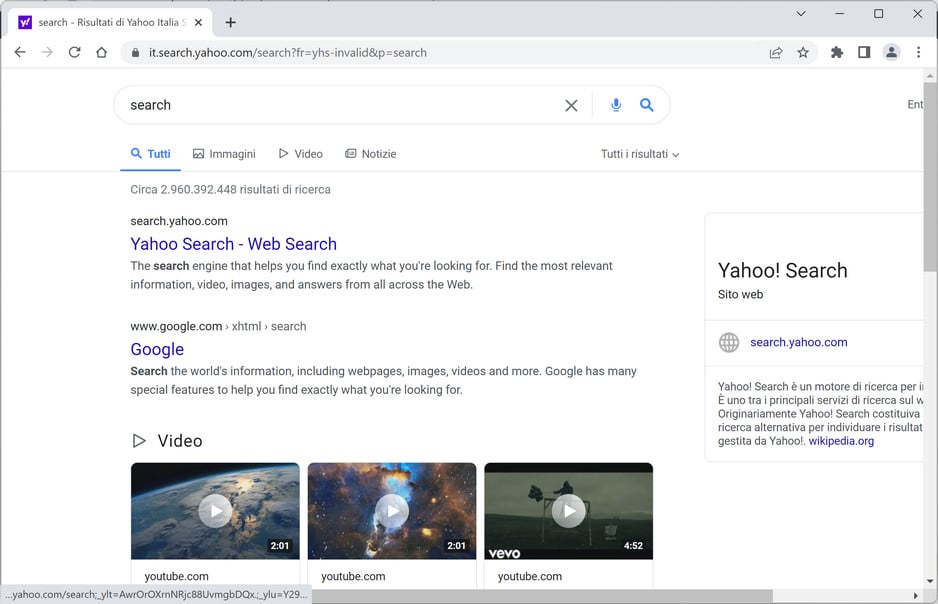Clear the search box with X icon
This screenshot has width=938, height=604.
571,105
